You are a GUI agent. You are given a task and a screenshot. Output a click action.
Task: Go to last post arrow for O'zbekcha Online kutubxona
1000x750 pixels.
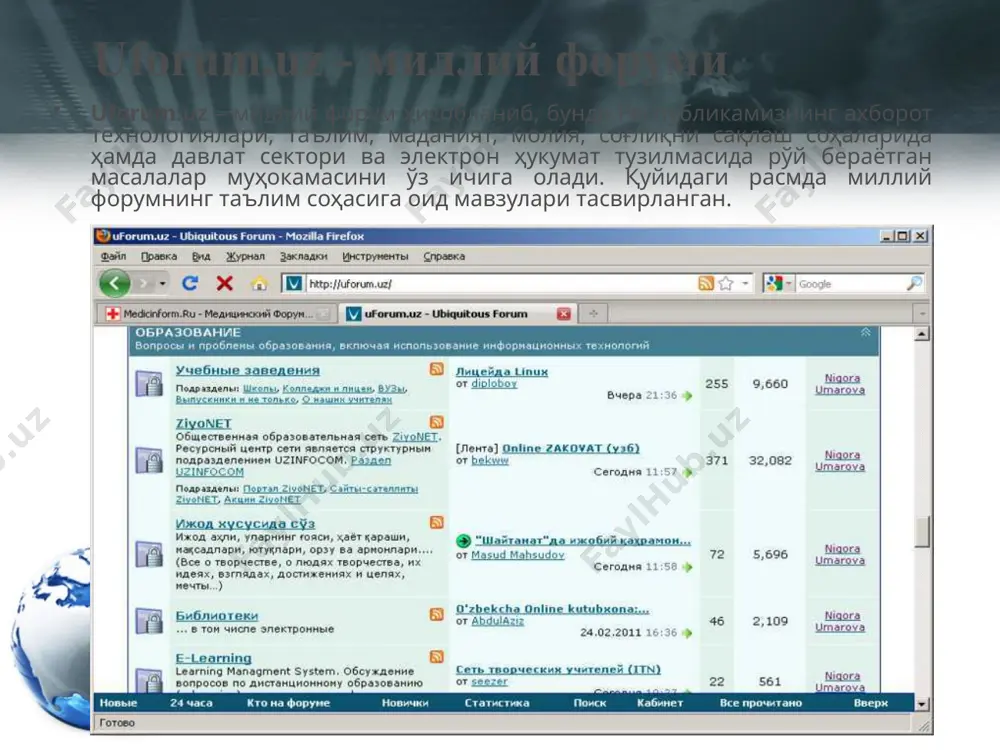687,633
